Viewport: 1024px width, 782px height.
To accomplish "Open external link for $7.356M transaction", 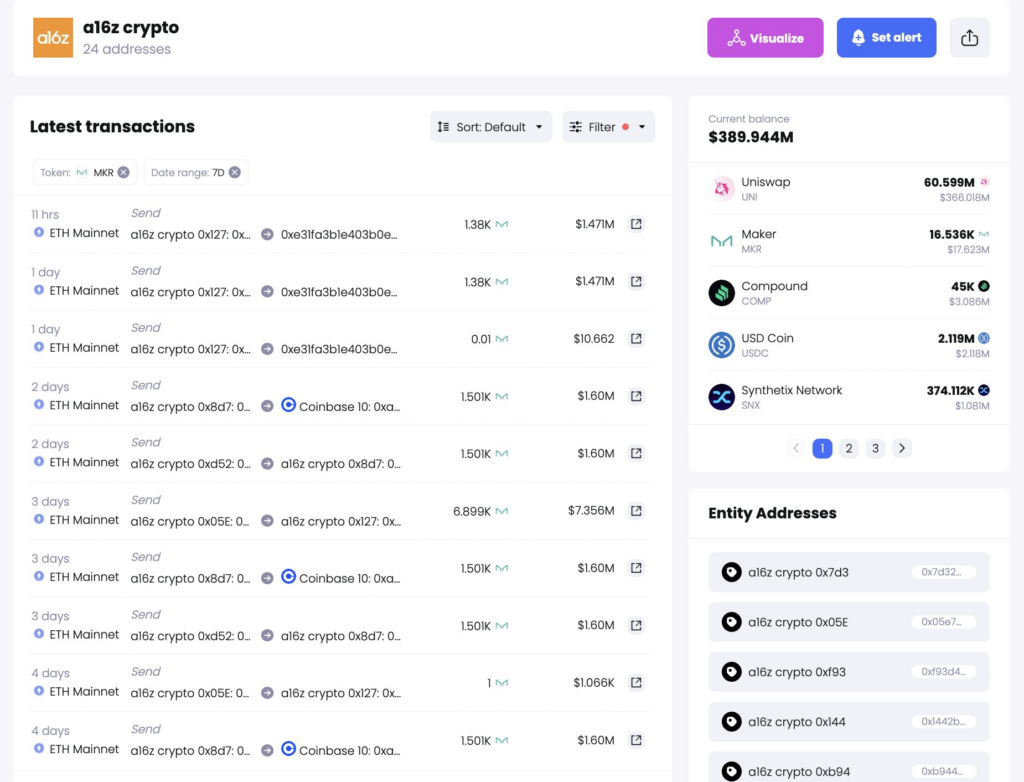I will [x=636, y=511].
